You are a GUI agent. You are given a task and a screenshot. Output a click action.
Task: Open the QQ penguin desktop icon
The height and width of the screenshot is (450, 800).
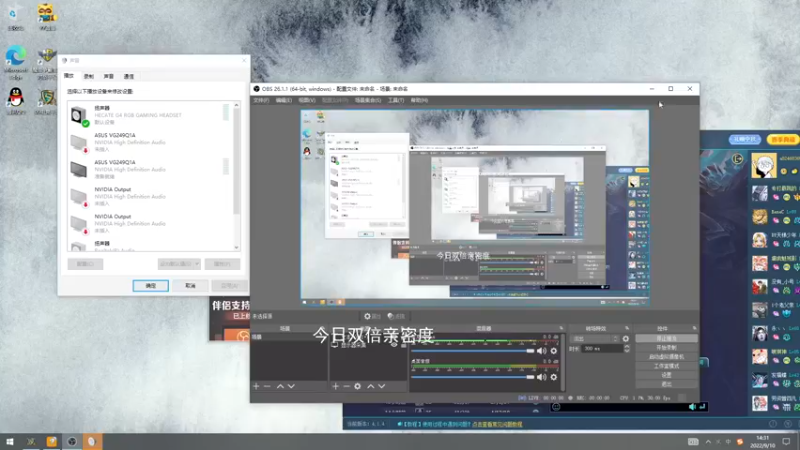pyautogui.click(x=16, y=101)
